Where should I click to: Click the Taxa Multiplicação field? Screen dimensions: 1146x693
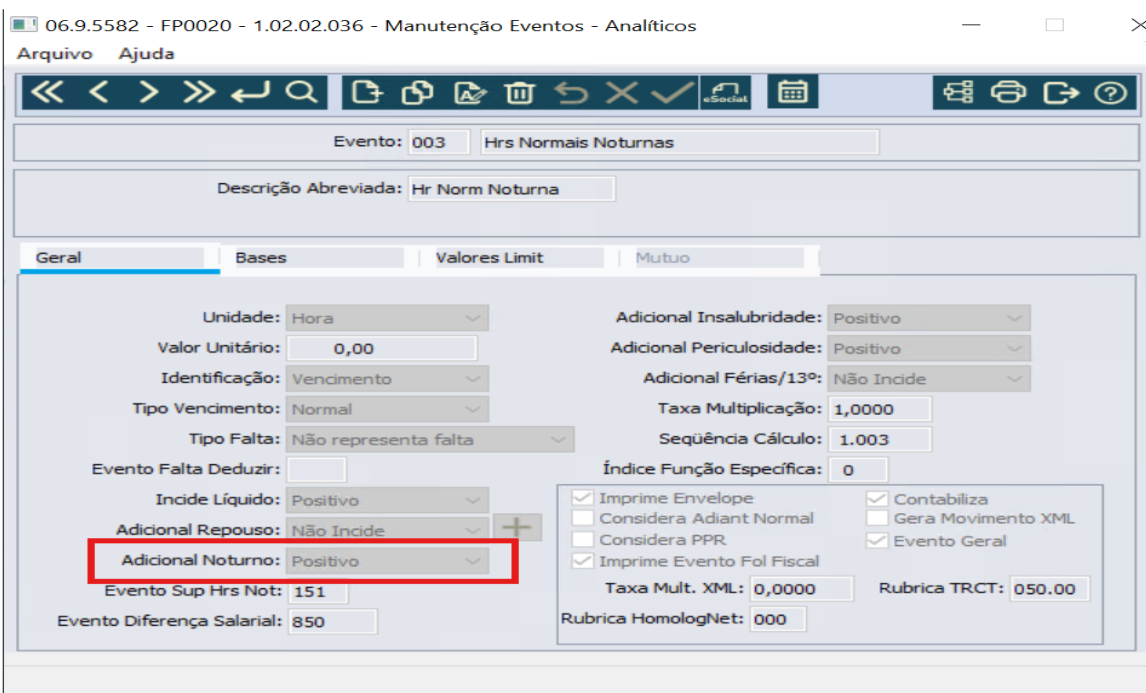pyautogui.click(x=880, y=409)
